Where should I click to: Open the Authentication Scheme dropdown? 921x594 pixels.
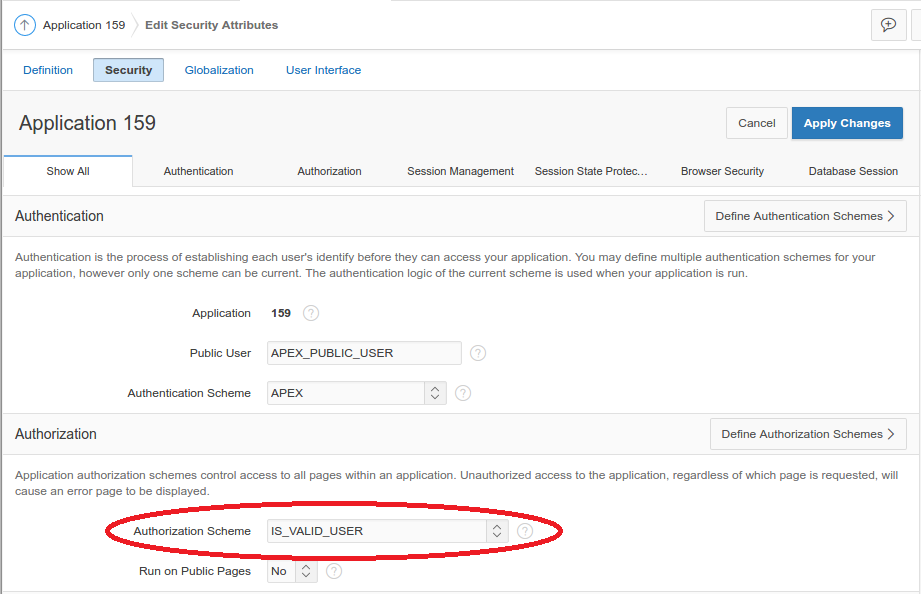coord(434,393)
